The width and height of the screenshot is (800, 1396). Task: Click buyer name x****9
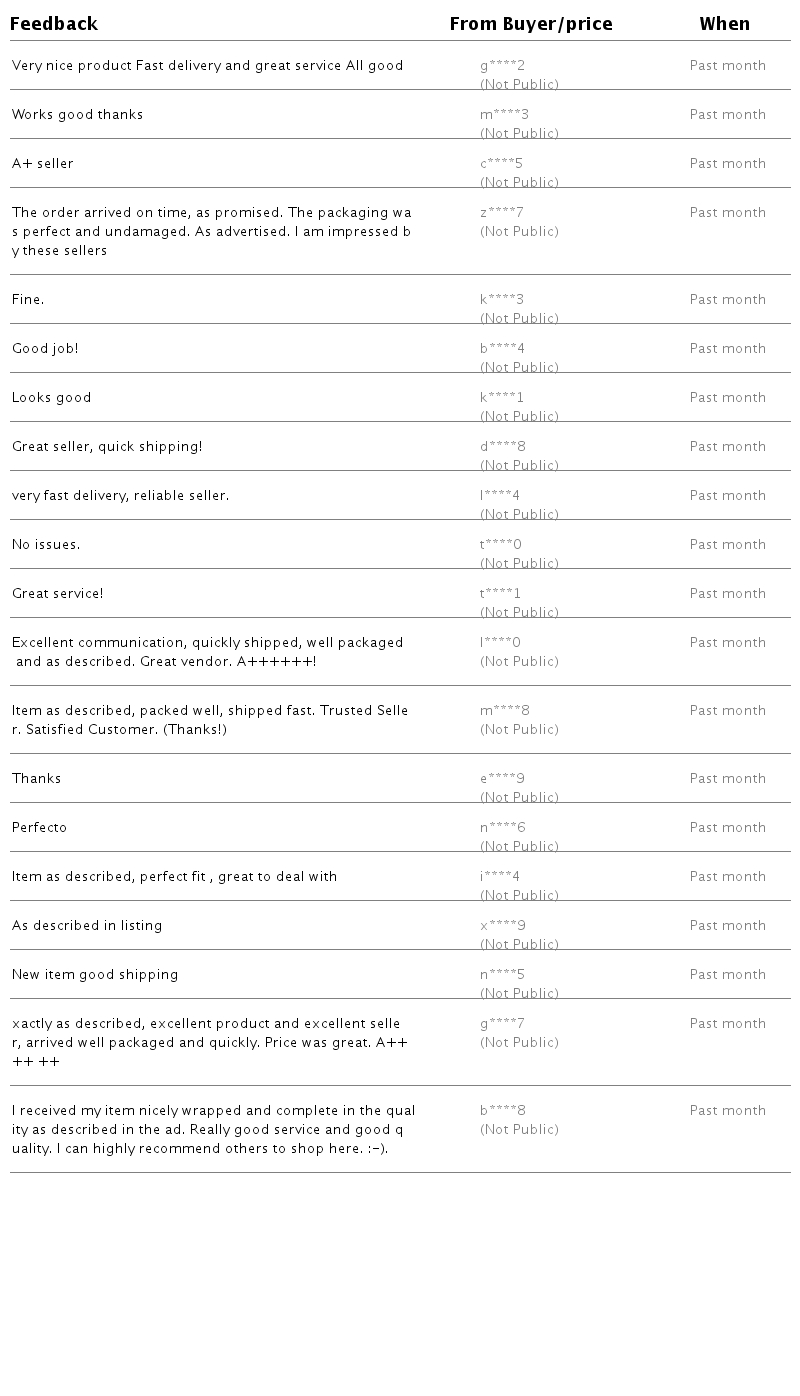[502, 926]
